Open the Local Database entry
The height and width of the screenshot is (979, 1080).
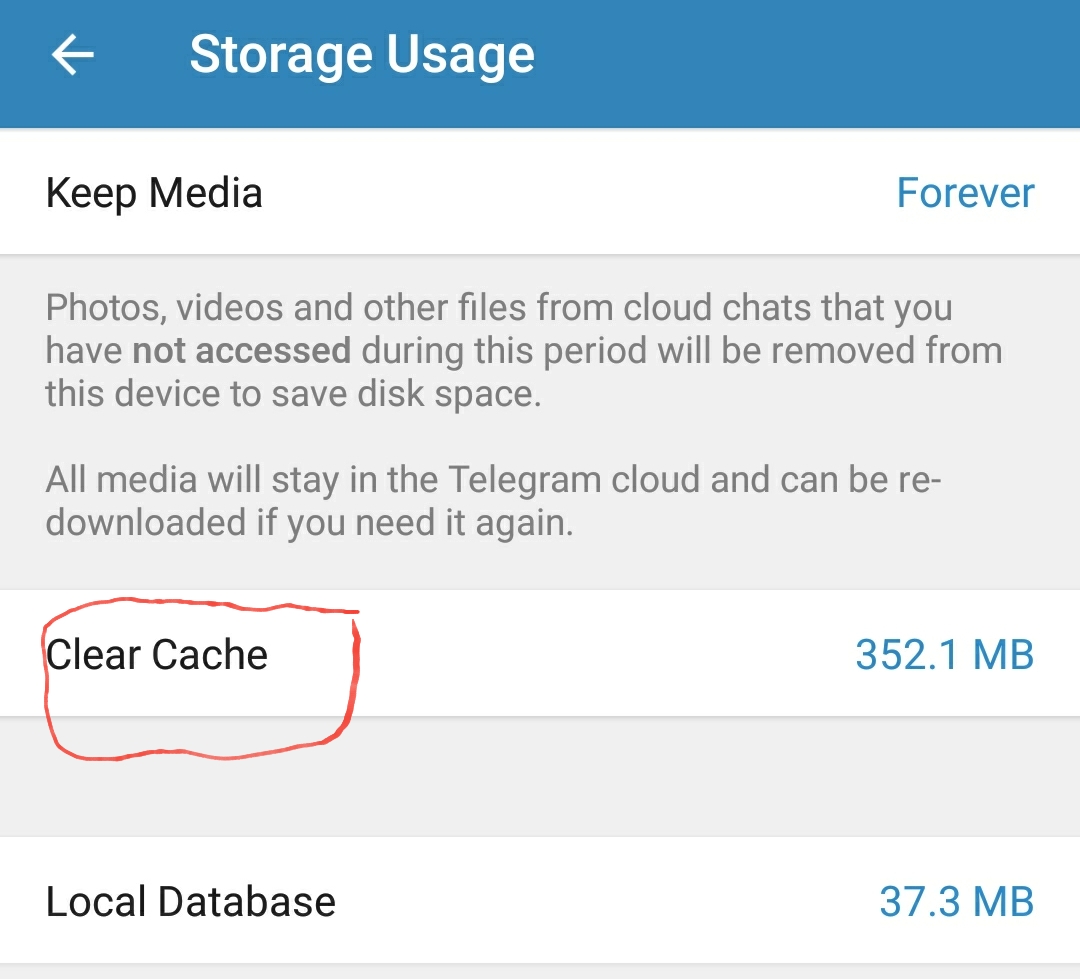tap(540, 901)
